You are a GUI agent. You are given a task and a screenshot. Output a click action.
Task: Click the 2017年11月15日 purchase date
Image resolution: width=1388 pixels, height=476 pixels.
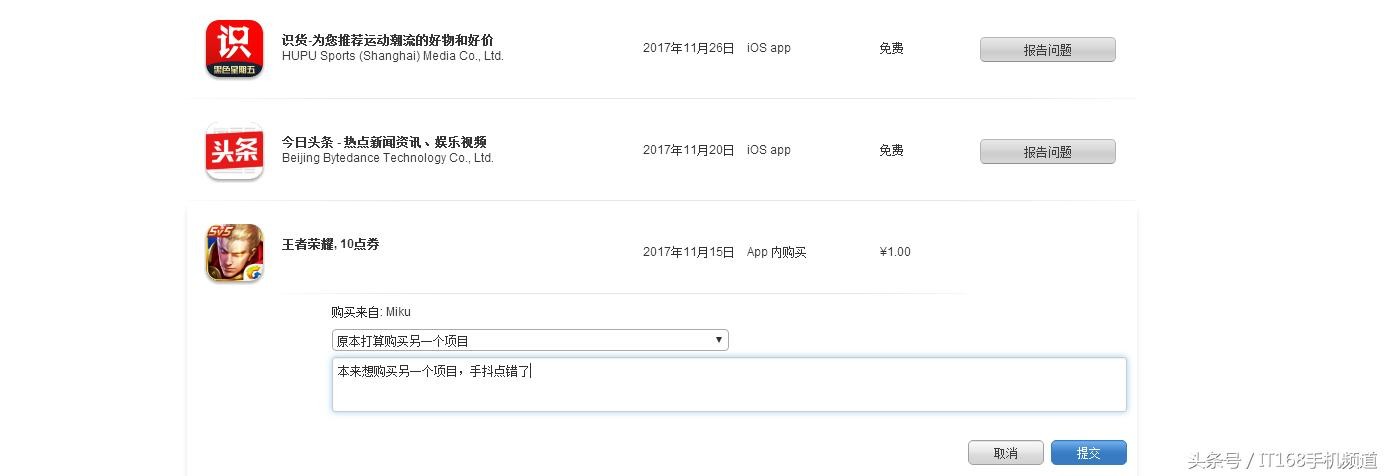[x=688, y=252]
